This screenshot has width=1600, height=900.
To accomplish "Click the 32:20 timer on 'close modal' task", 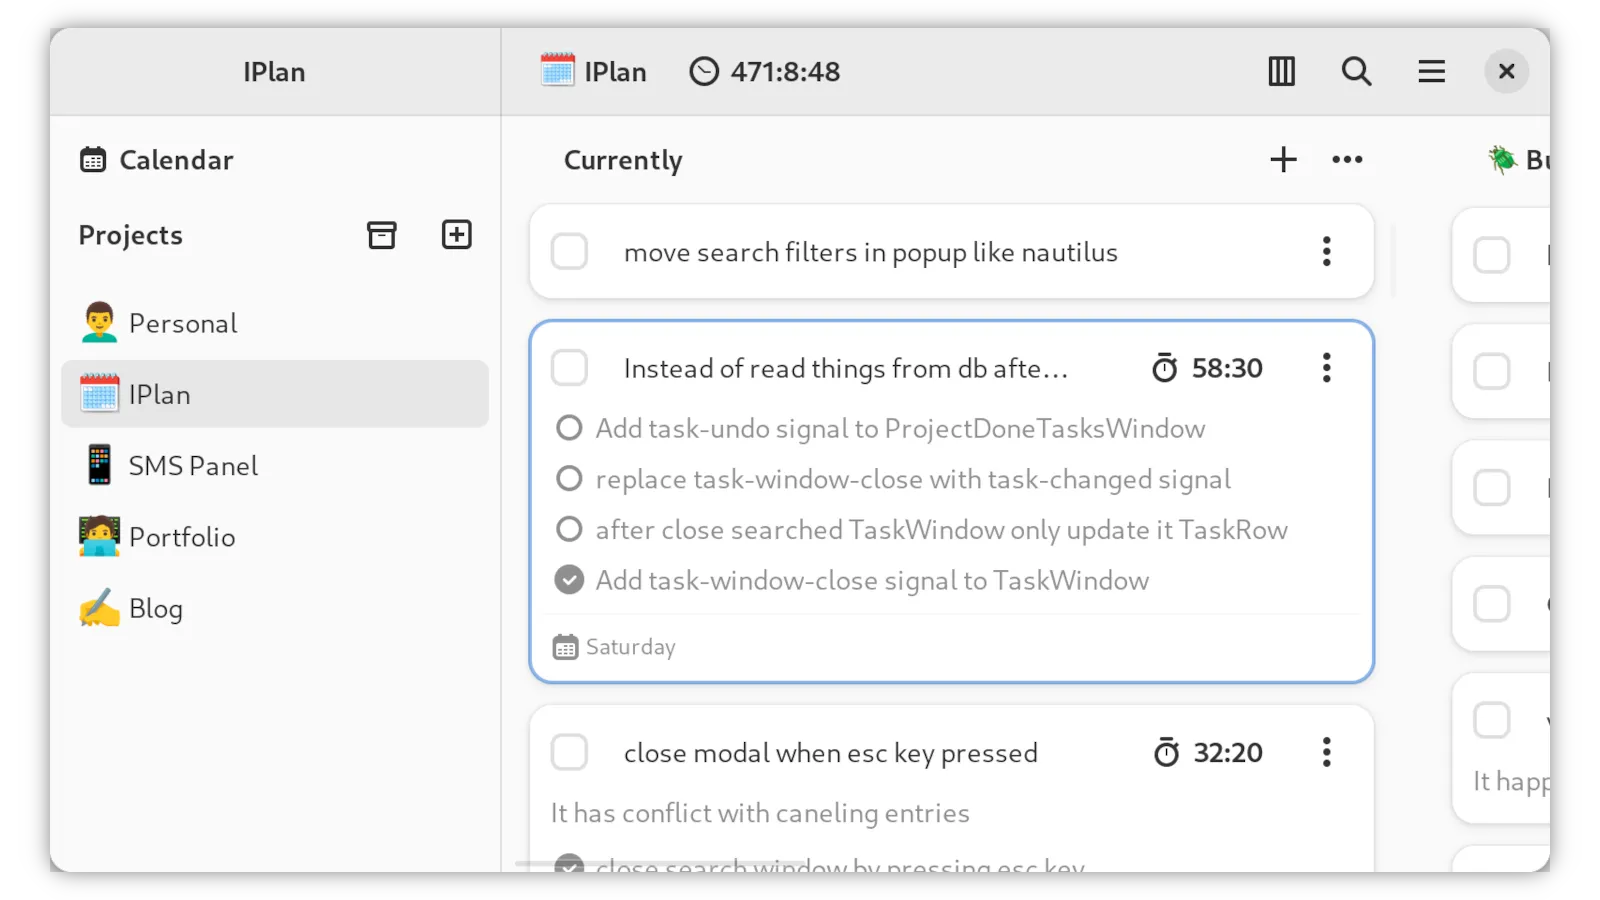I will (1208, 752).
